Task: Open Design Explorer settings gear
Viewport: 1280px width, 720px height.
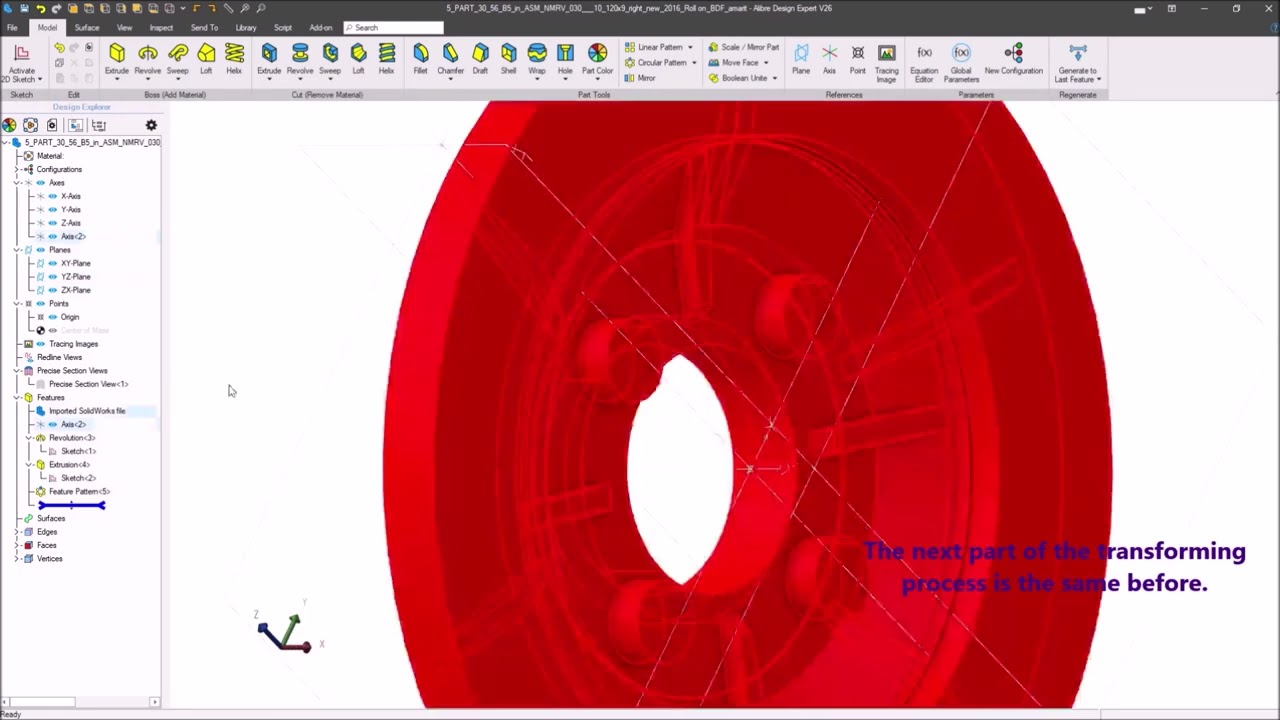Action: [151, 125]
